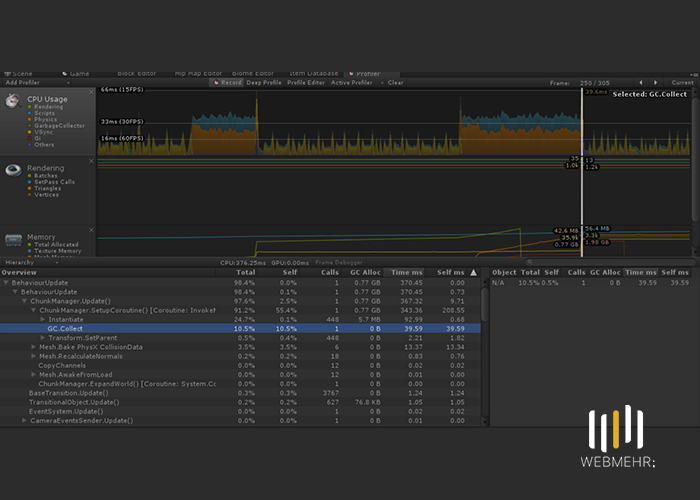Close the CPU Usage profiler module

92,92
